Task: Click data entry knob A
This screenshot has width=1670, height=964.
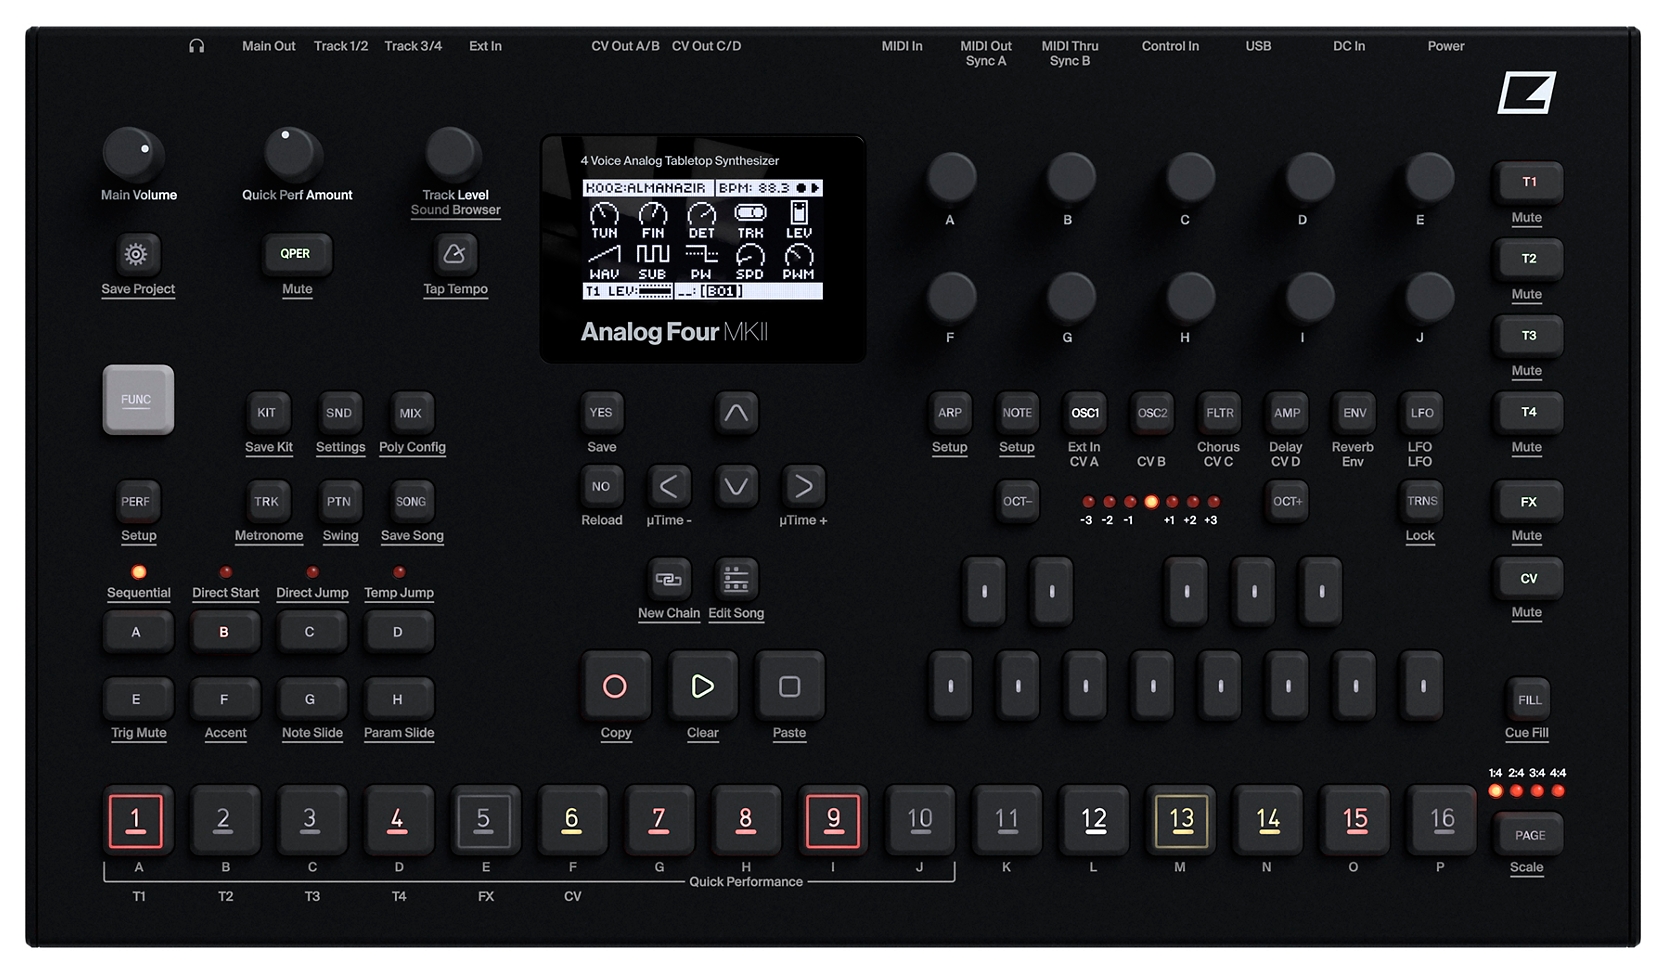Action: pos(951,178)
